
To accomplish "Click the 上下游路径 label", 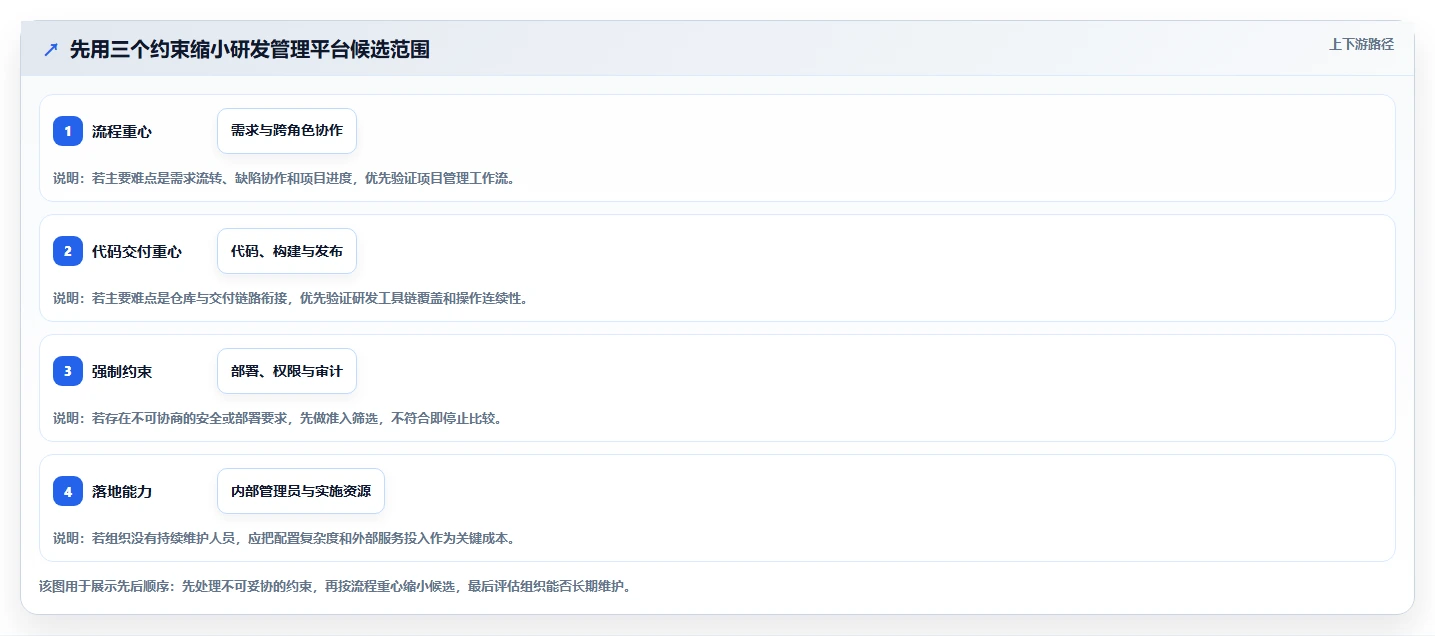I will tap(1361, 44).
